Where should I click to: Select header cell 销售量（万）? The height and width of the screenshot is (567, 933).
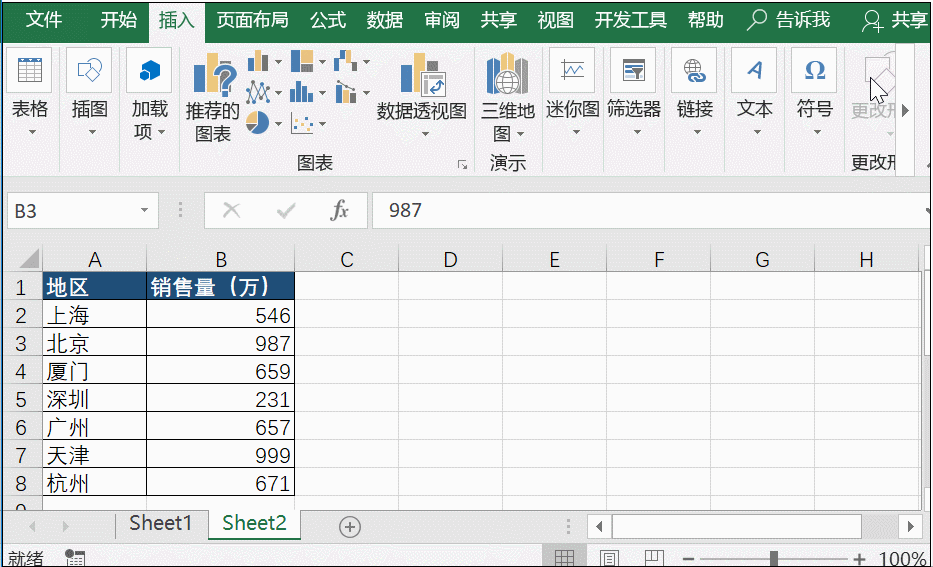click(221, 287)
